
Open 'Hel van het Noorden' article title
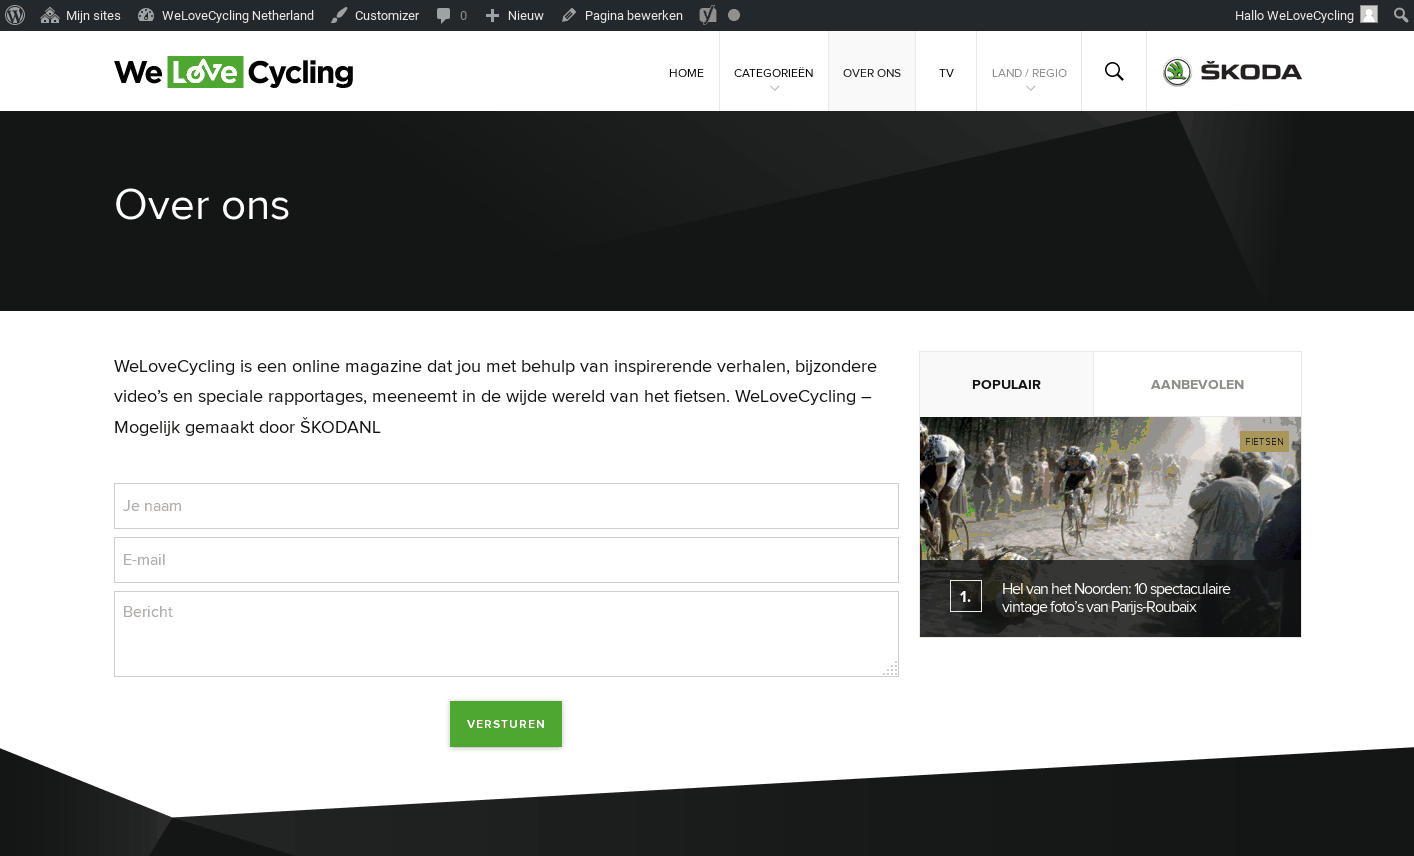(x=1116, y=598)
